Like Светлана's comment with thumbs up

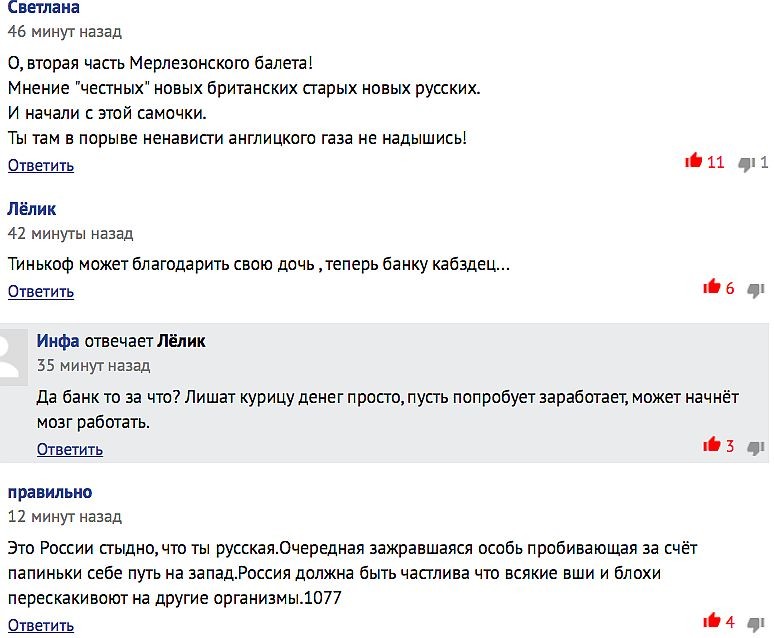tap(693, 161)
